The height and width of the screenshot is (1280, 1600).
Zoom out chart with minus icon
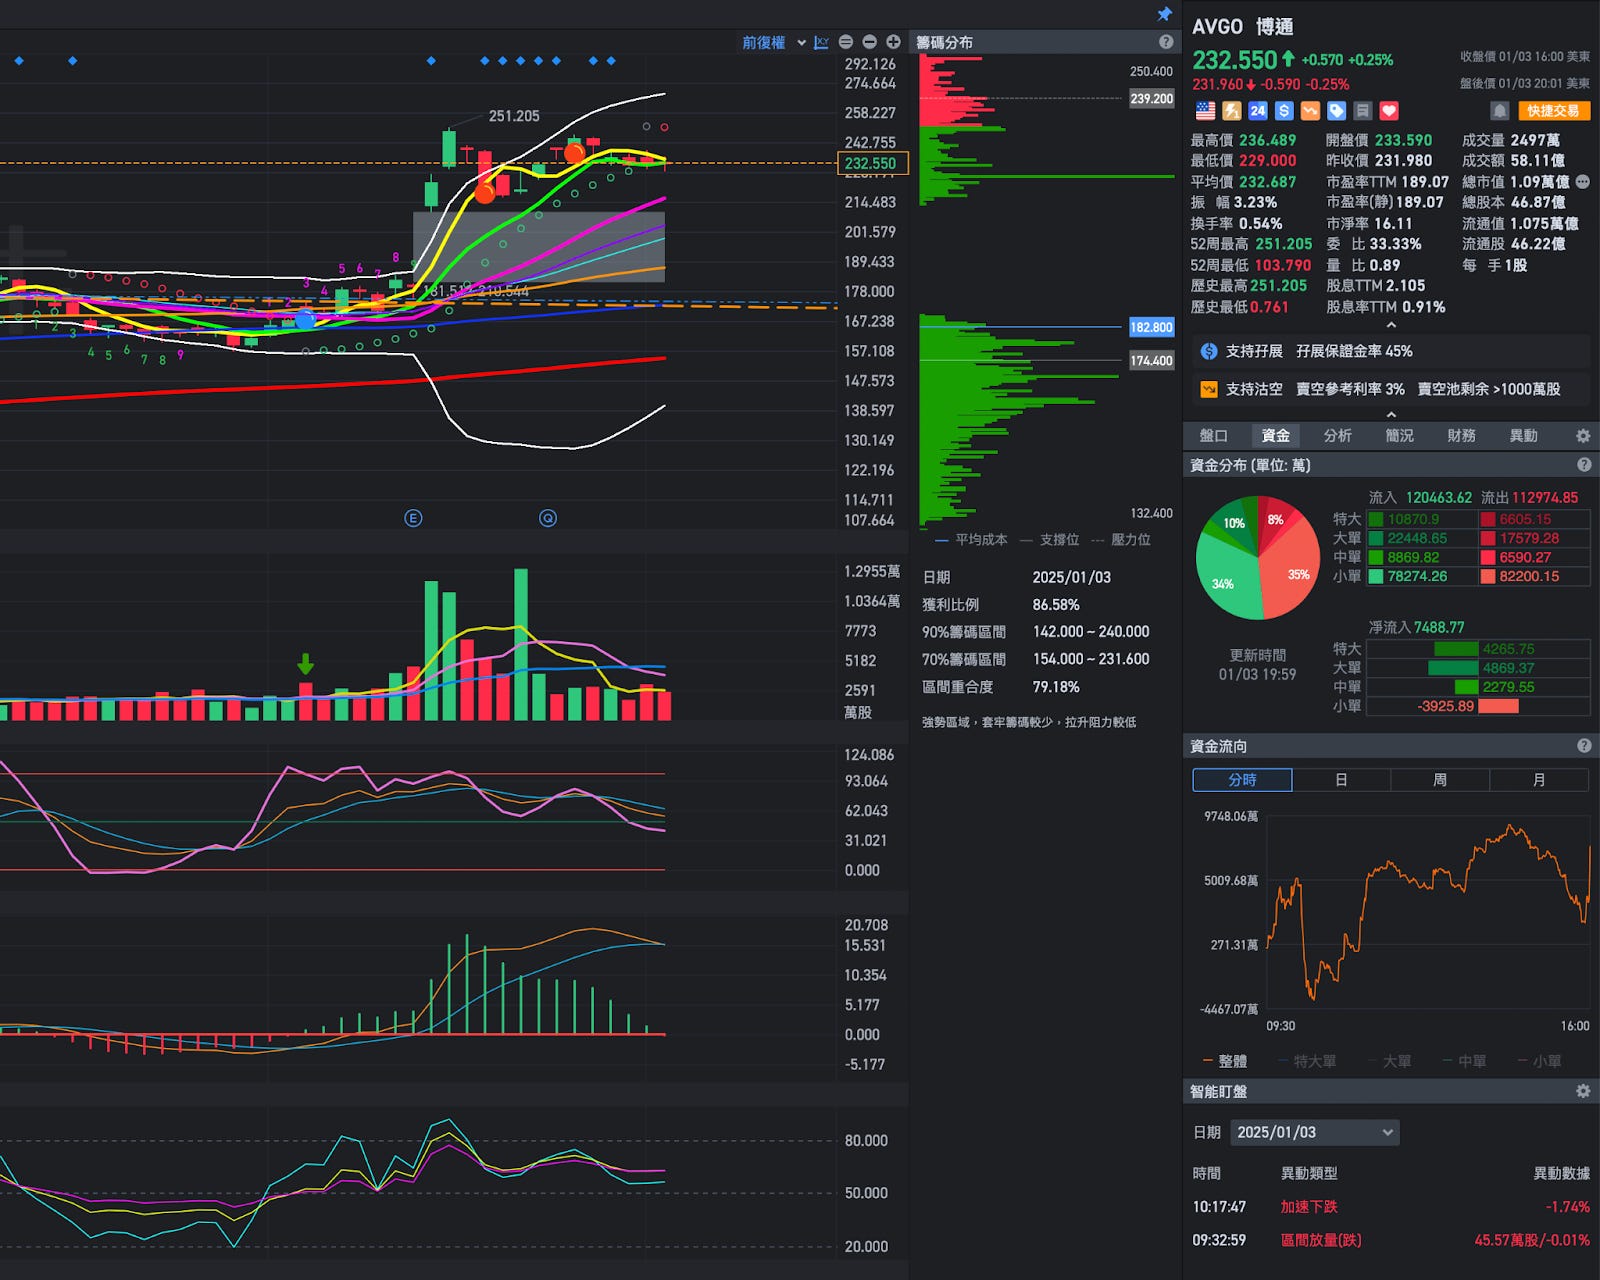point(869,42)
